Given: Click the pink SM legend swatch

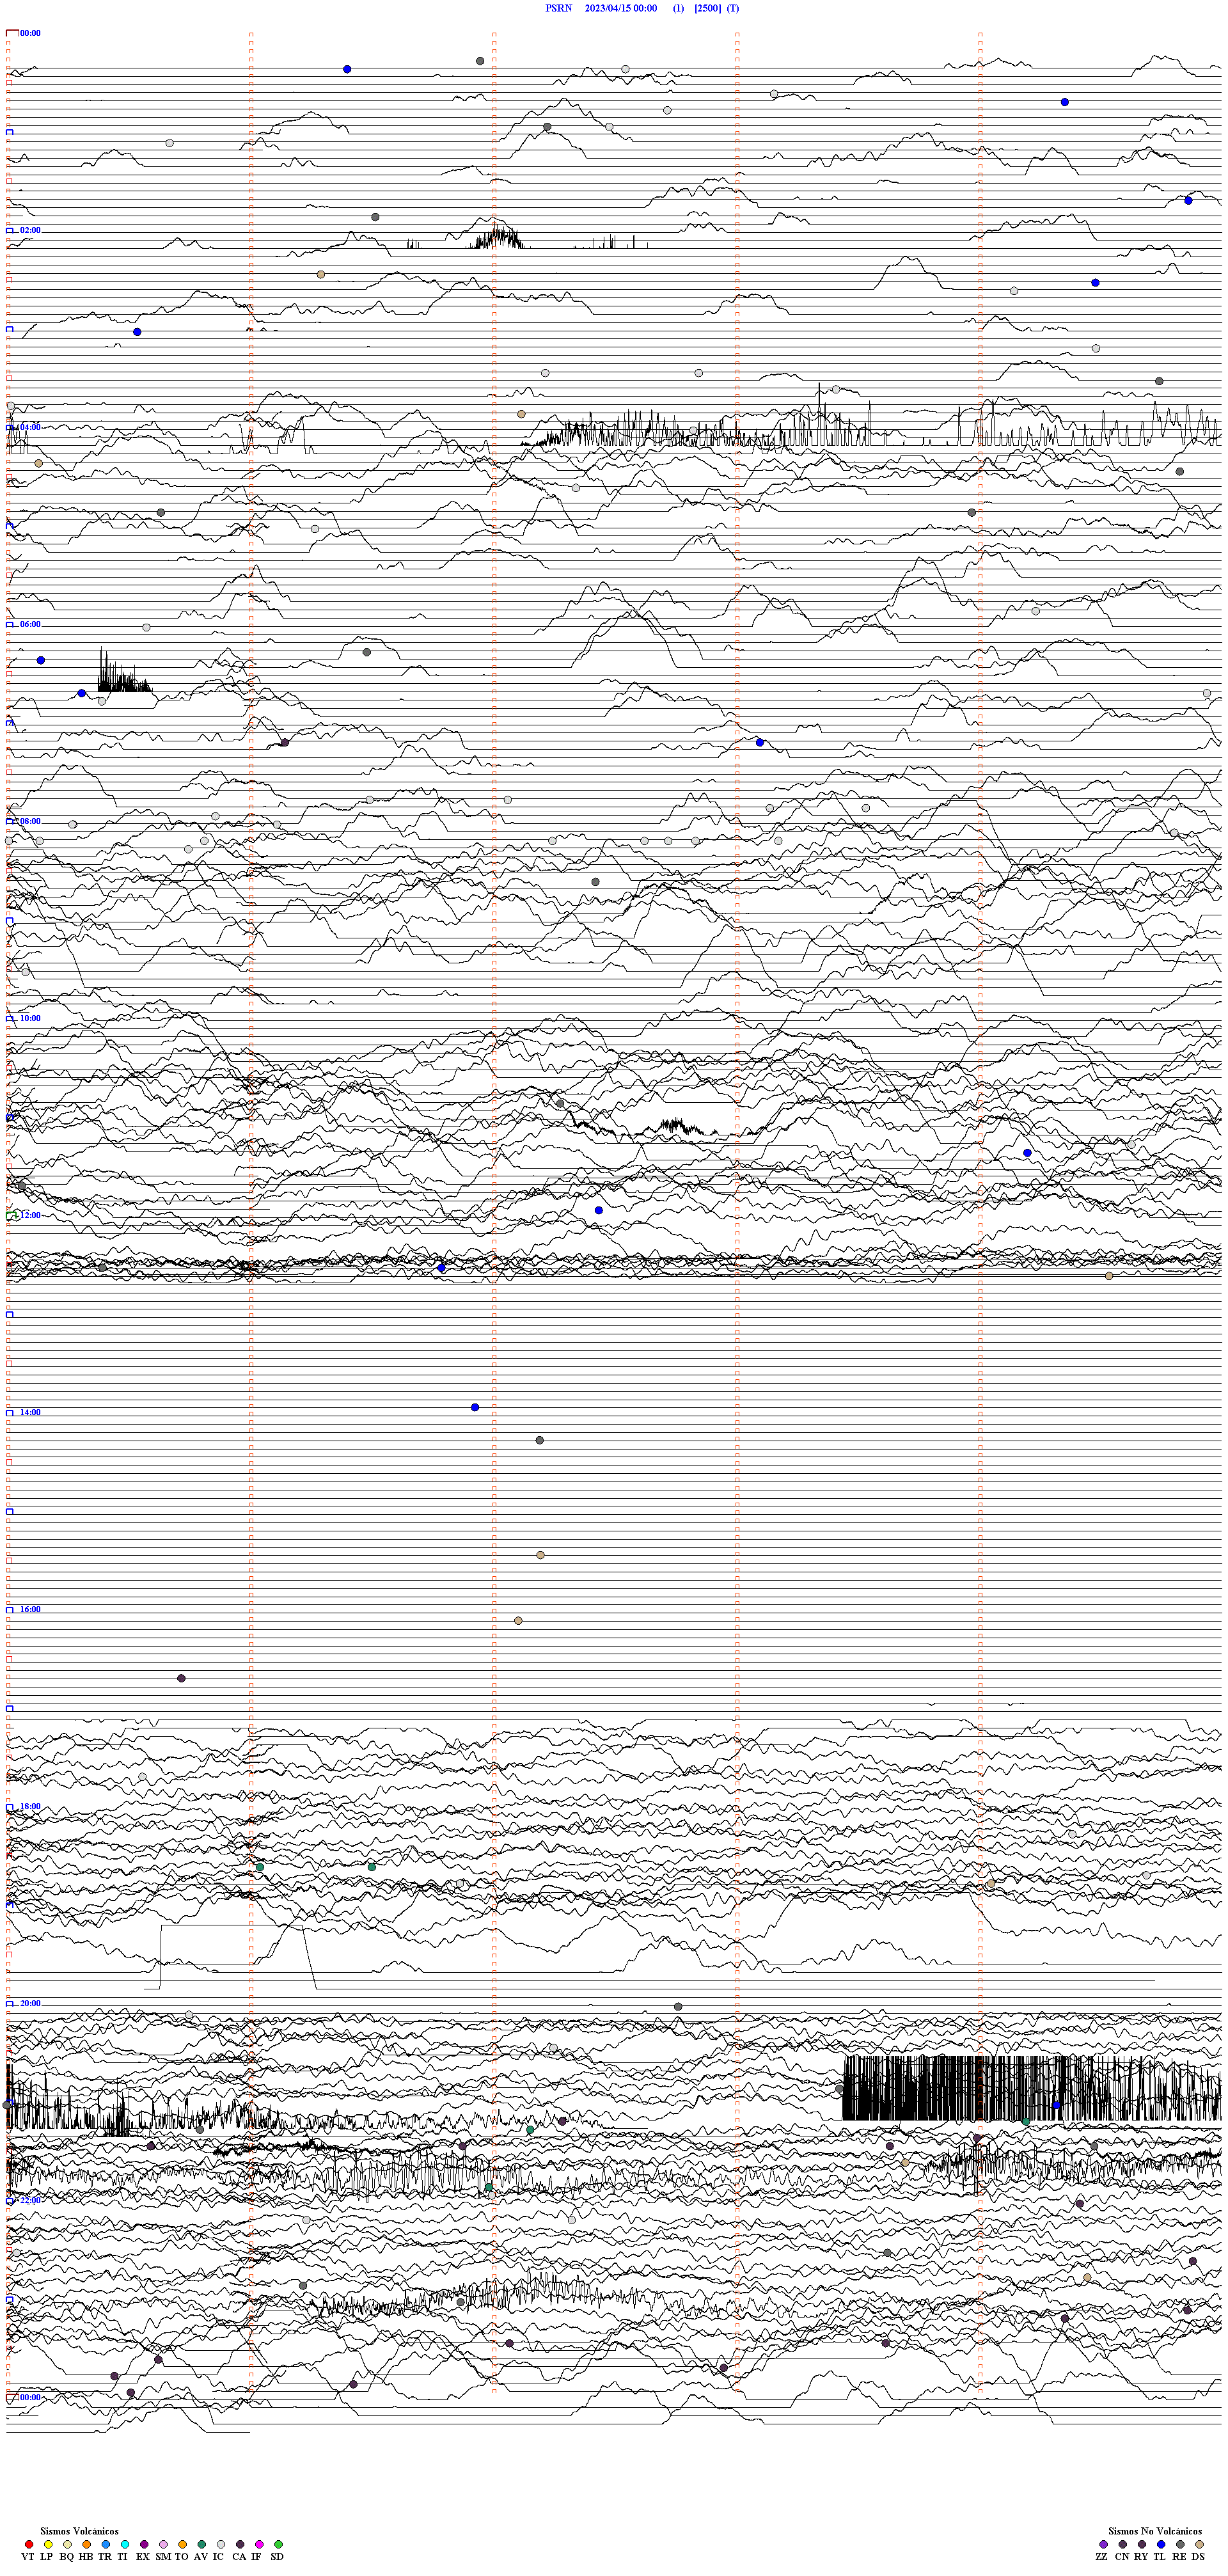Looking at the screenshot, I should (x=163, y=2544).
